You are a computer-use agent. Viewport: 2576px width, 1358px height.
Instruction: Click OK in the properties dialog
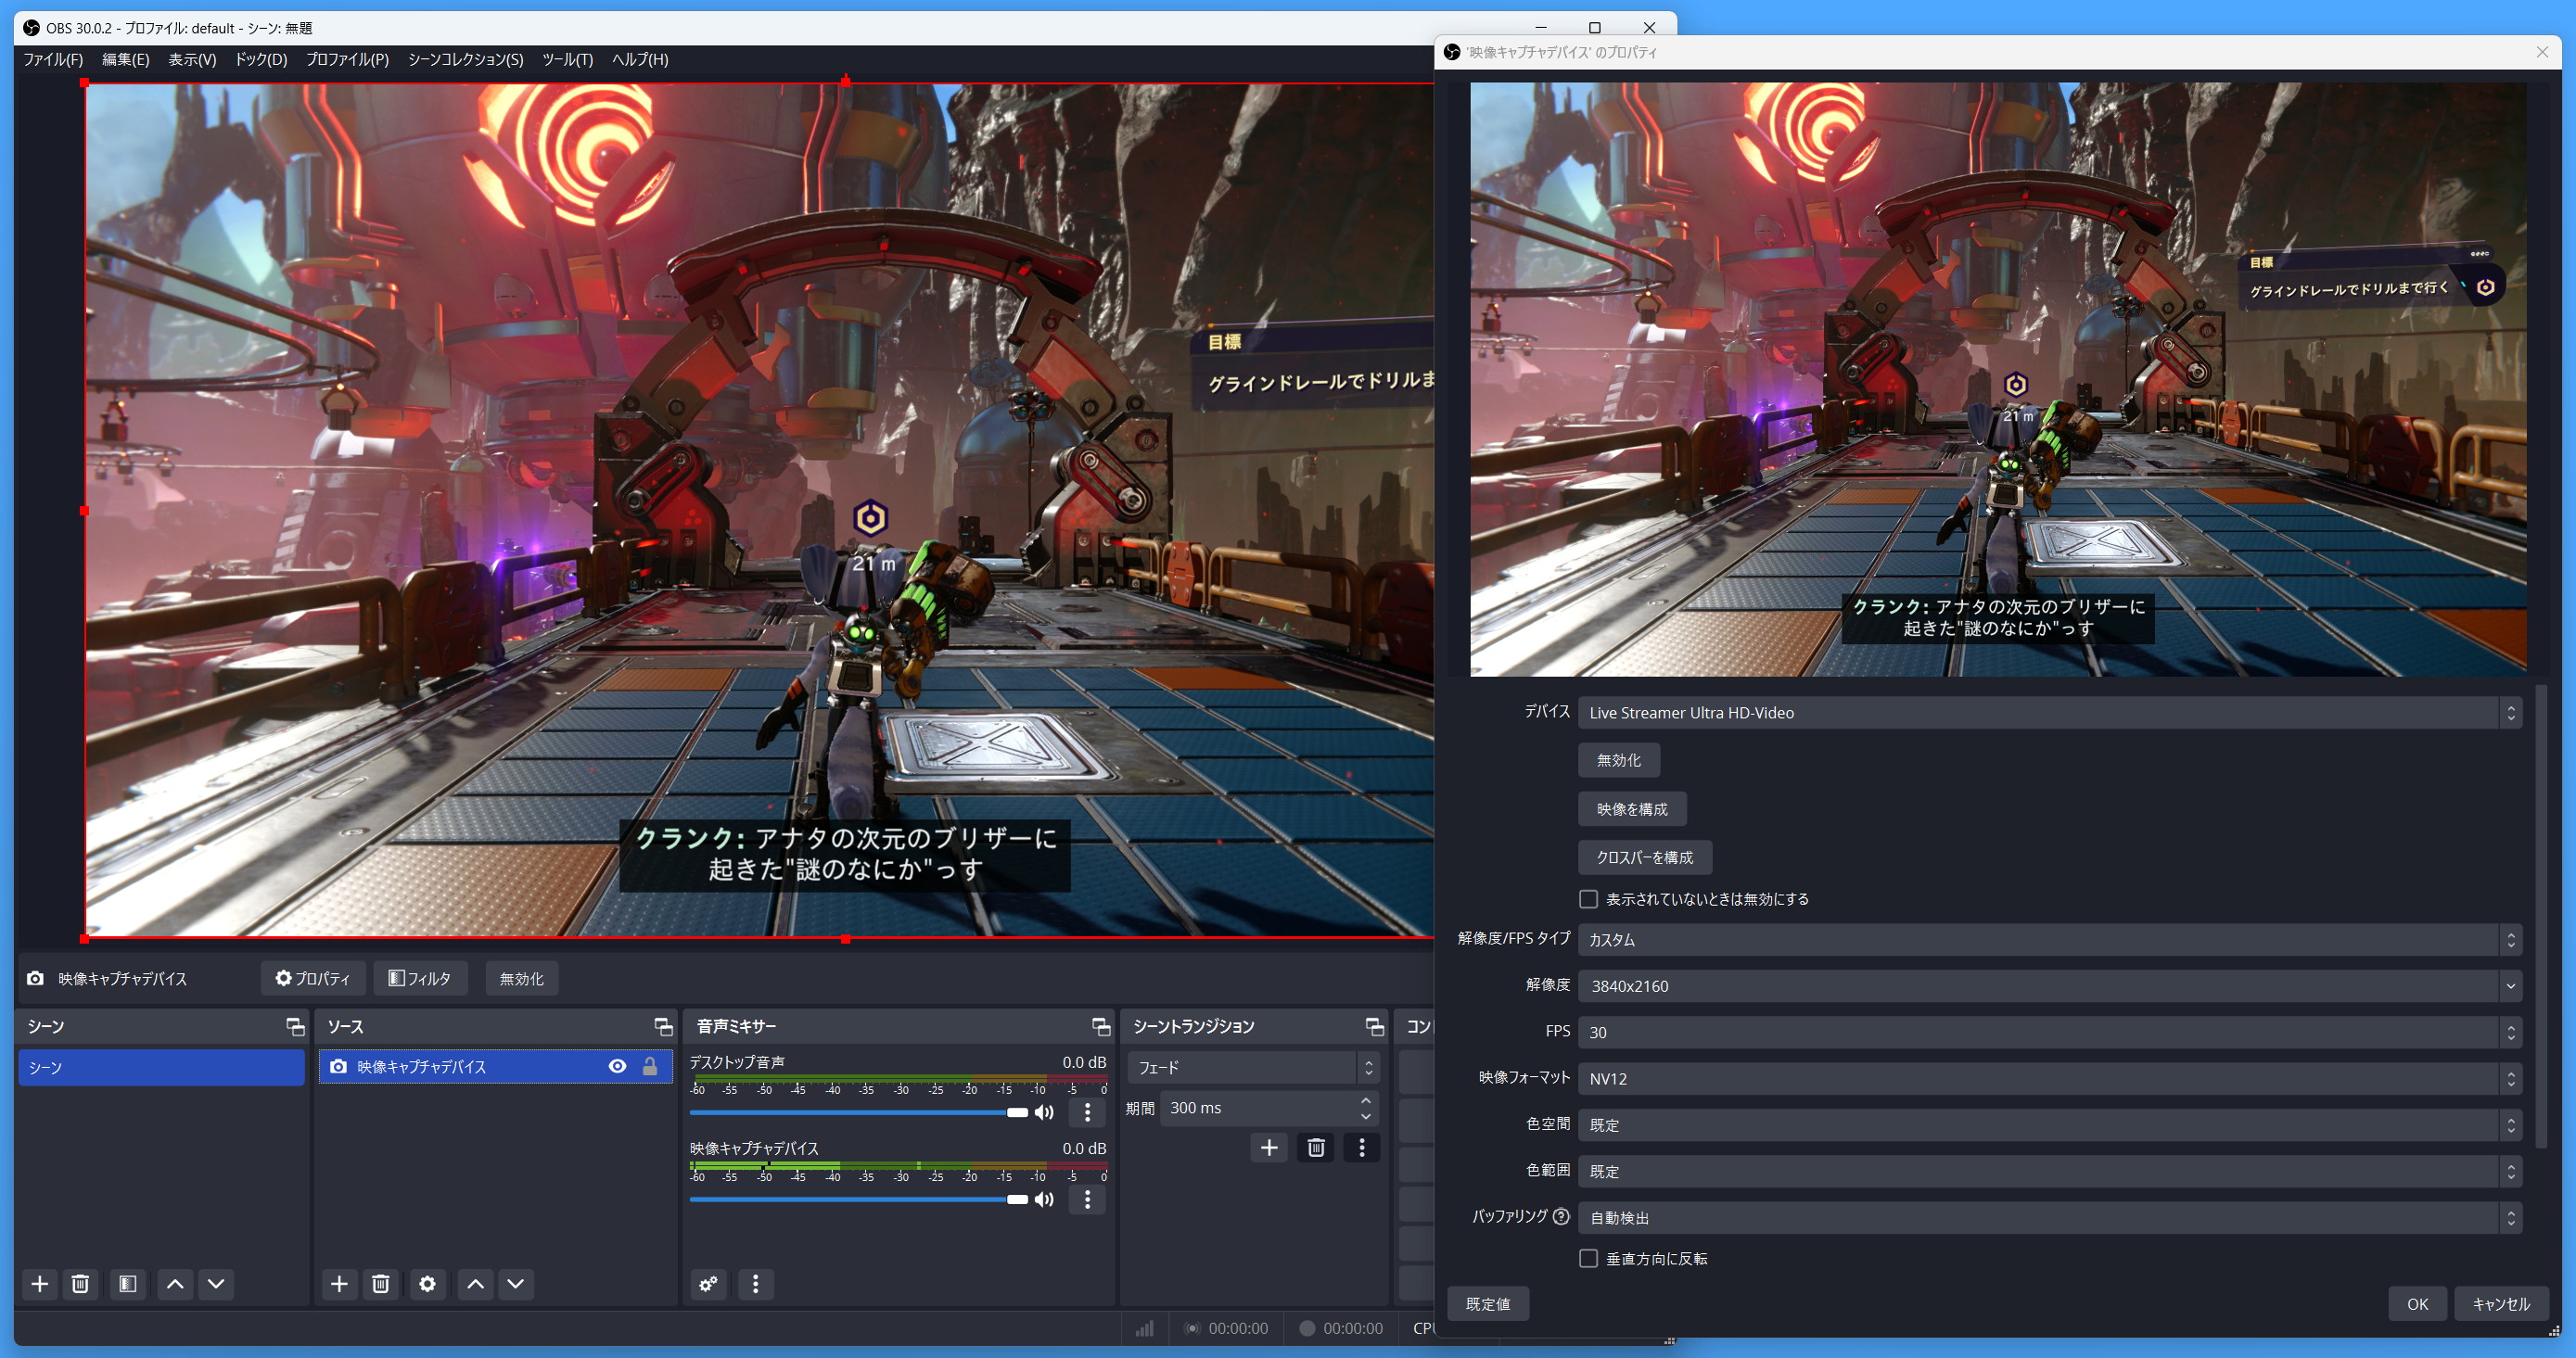coord(2417,1304)
